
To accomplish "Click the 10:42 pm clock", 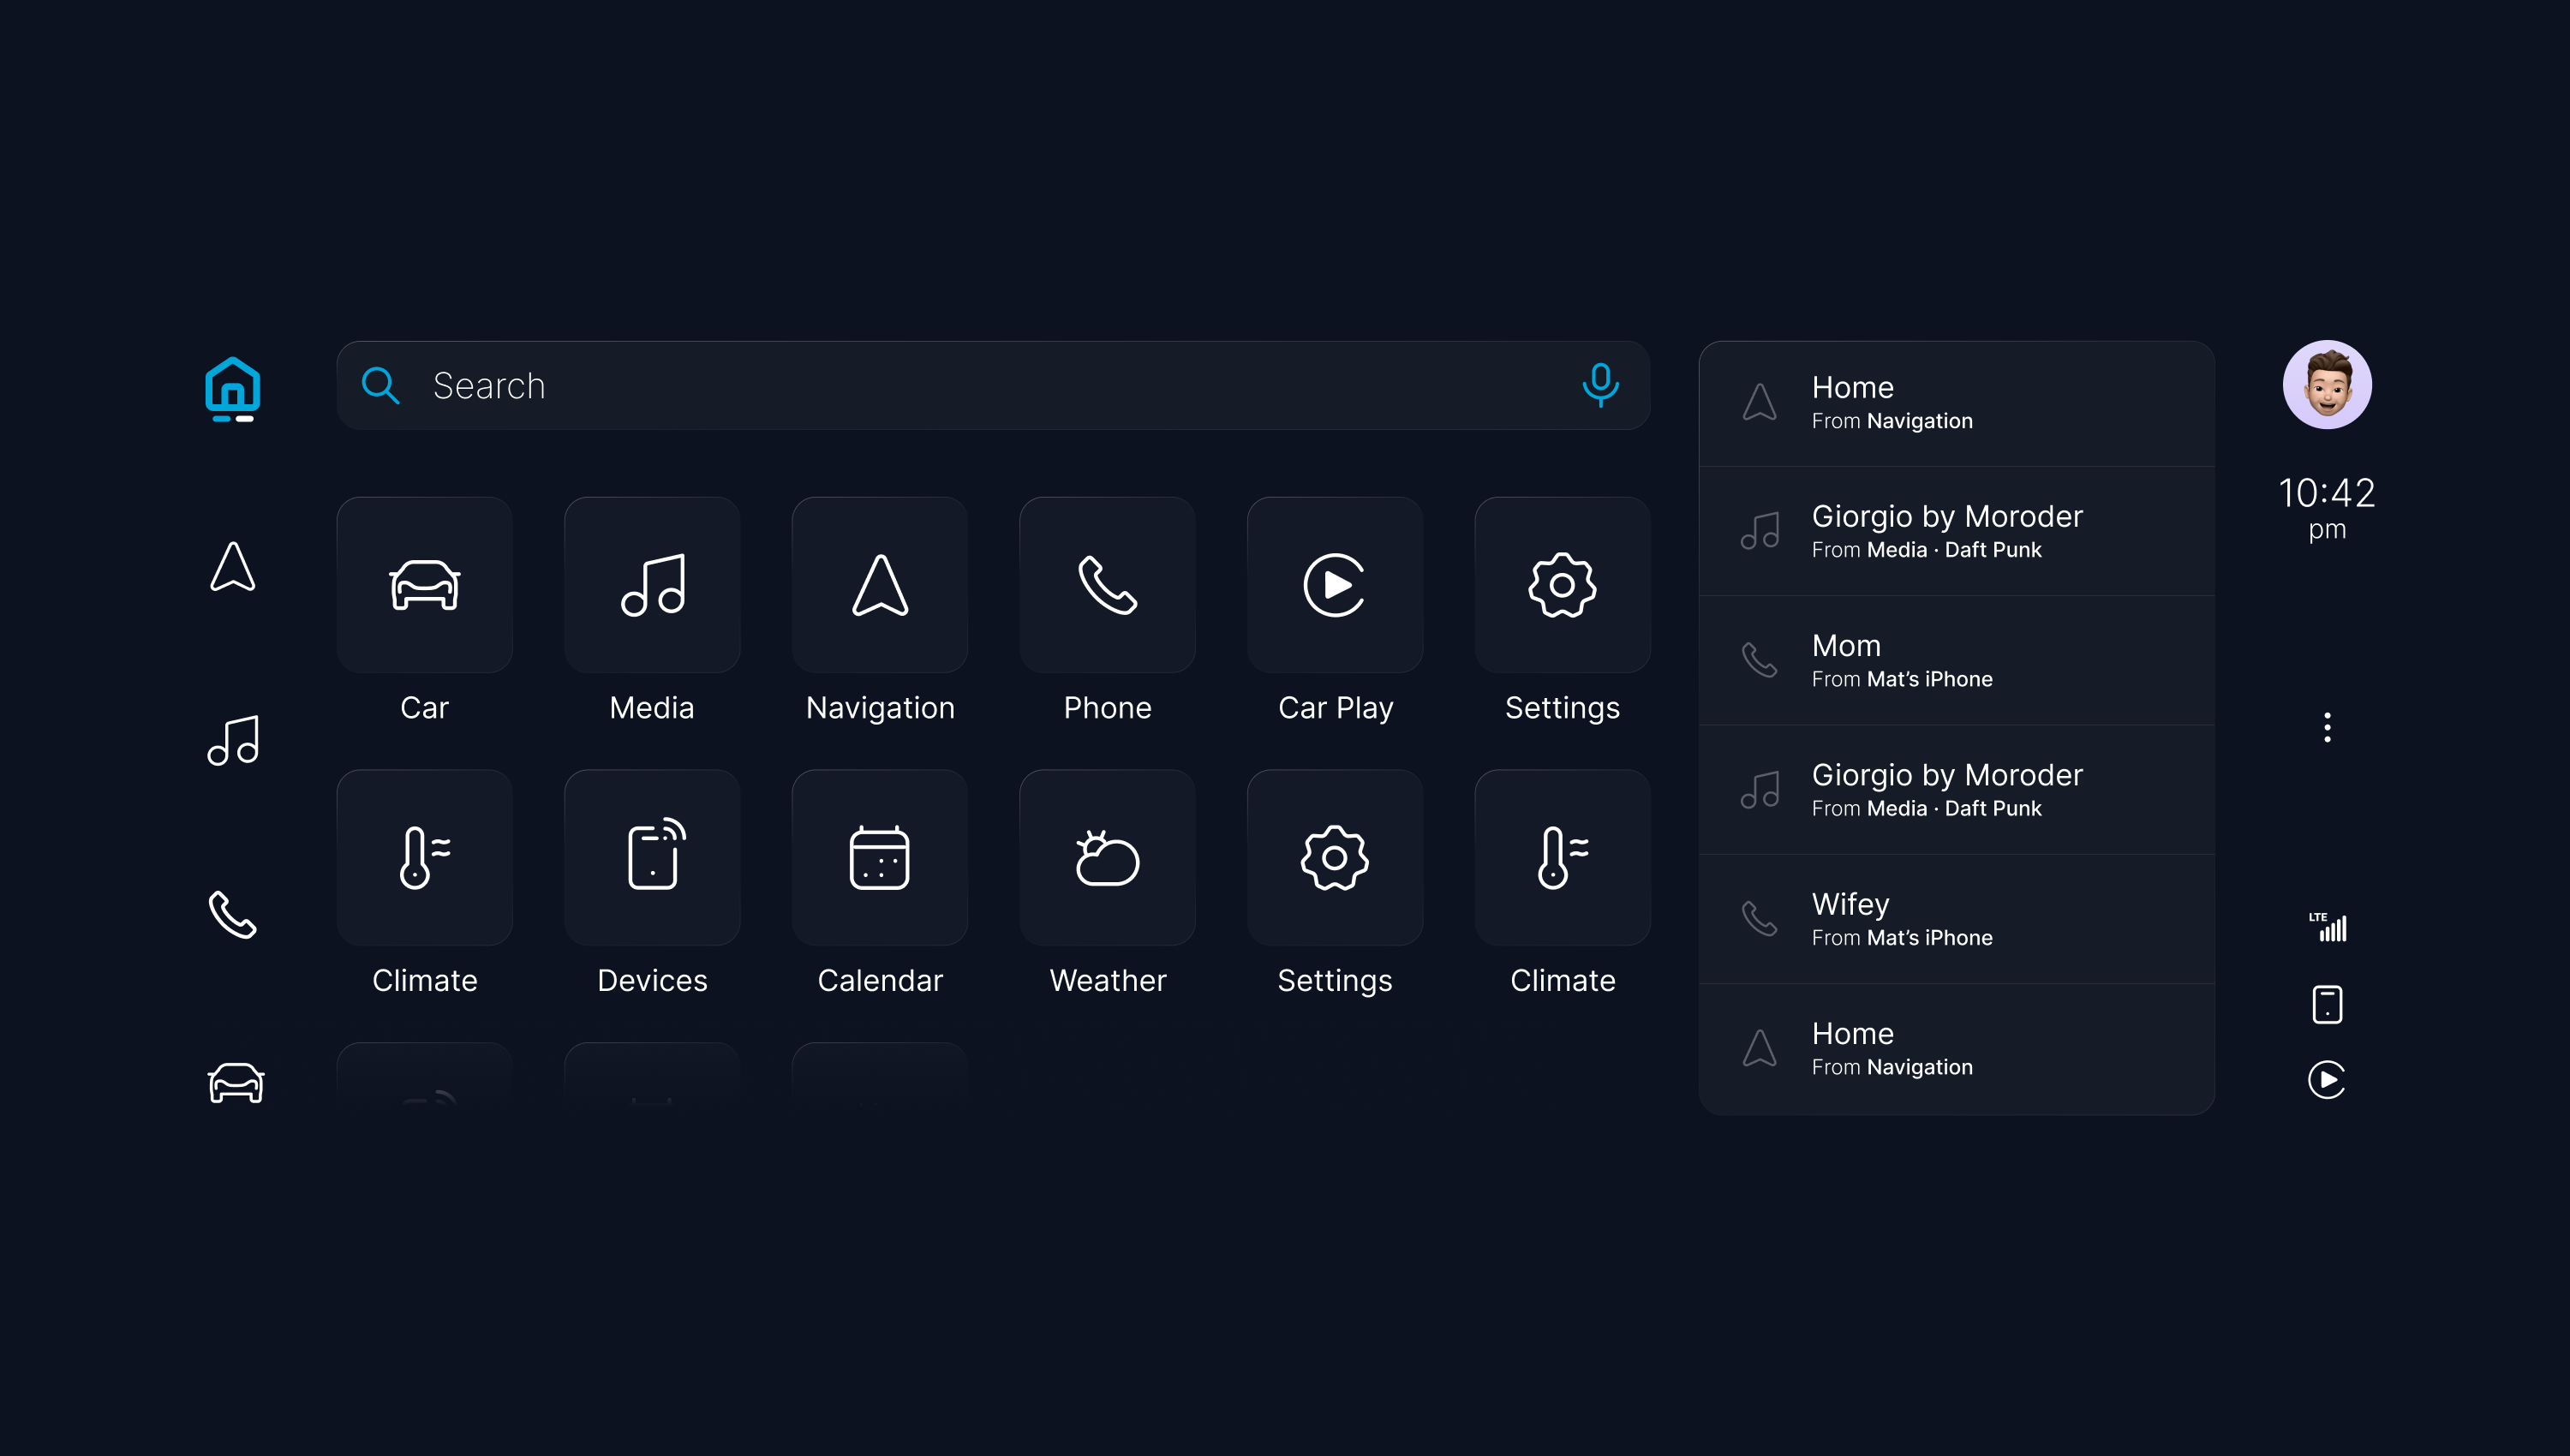I will click(2327, 508).
